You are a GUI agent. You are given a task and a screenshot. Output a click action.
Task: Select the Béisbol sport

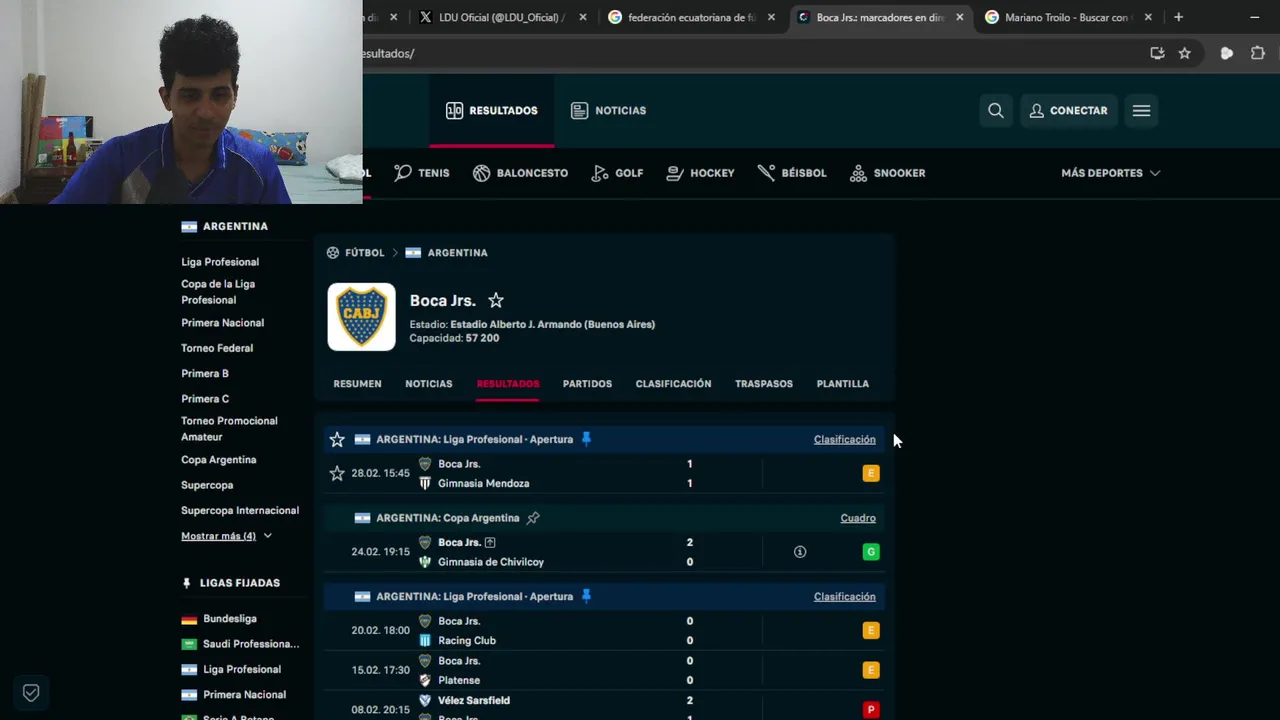(x=792, y=173)
